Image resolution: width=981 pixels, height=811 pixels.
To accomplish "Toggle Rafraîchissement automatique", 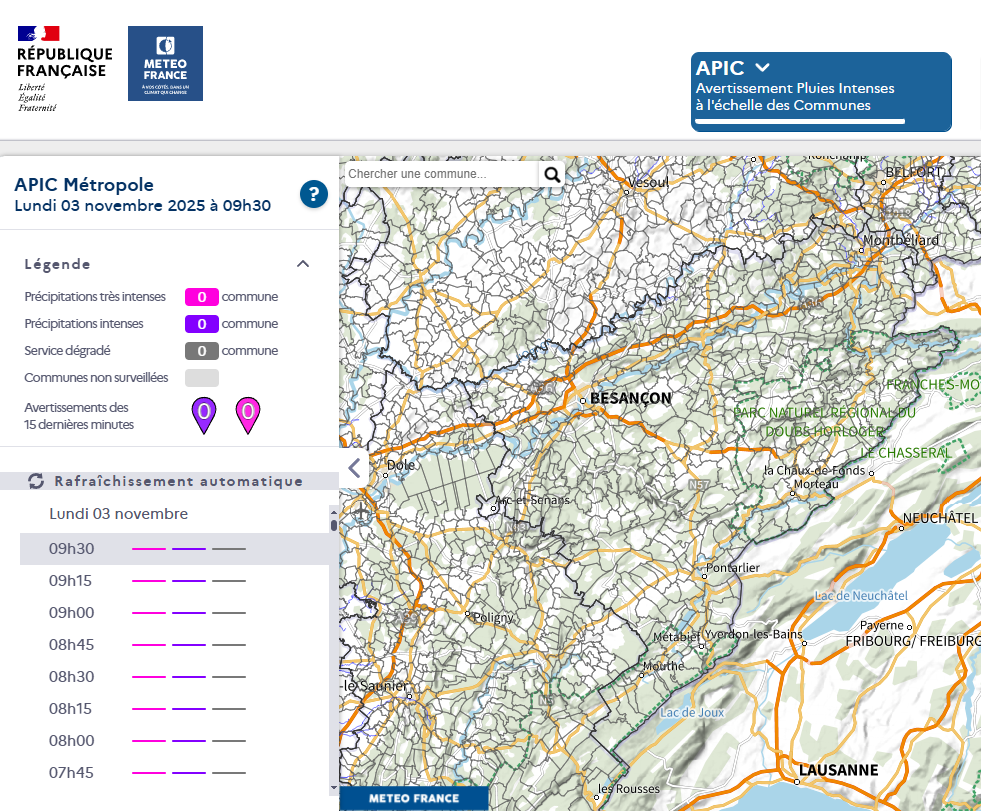I will point(178,481).
